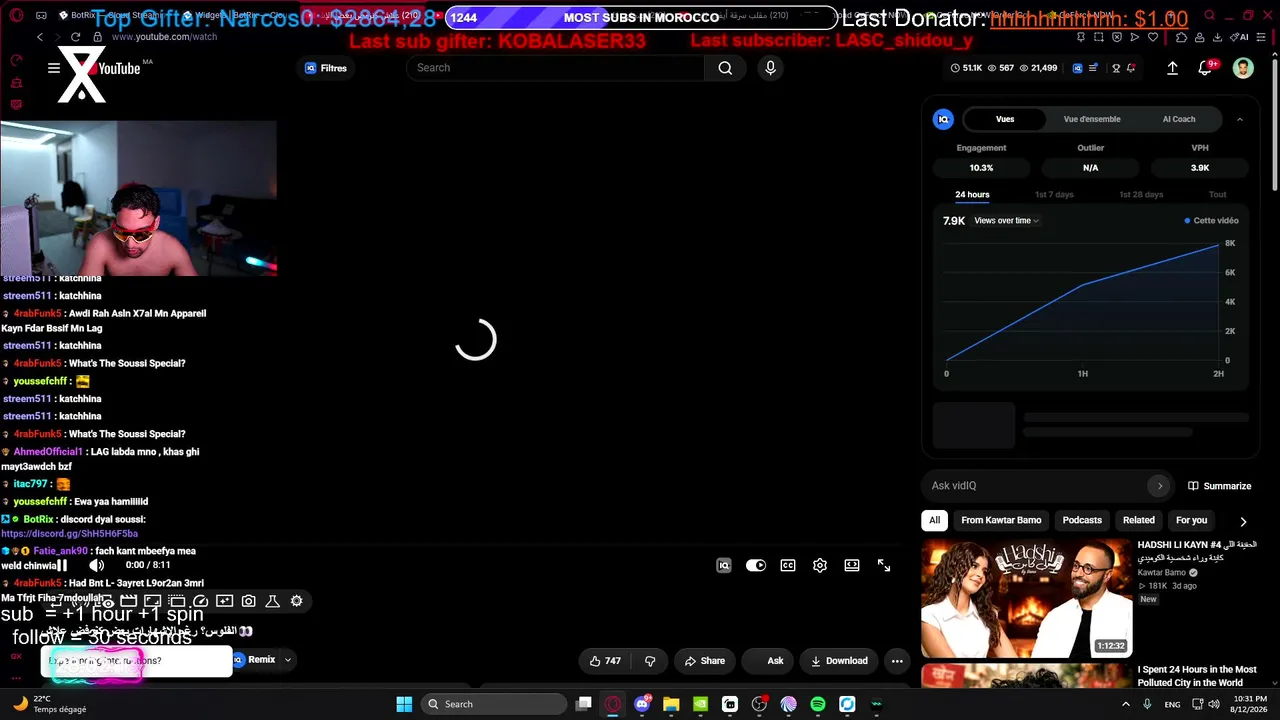Click the Windows taskbar Search box
The width and height of the screenshot is (1280, 720).
coord(494,704)
